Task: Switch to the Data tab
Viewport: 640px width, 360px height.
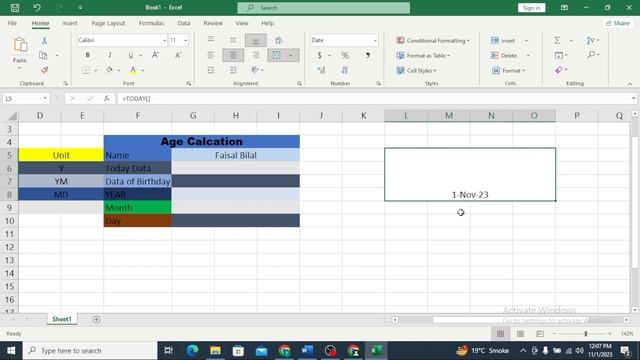Action: click(184, 23)
